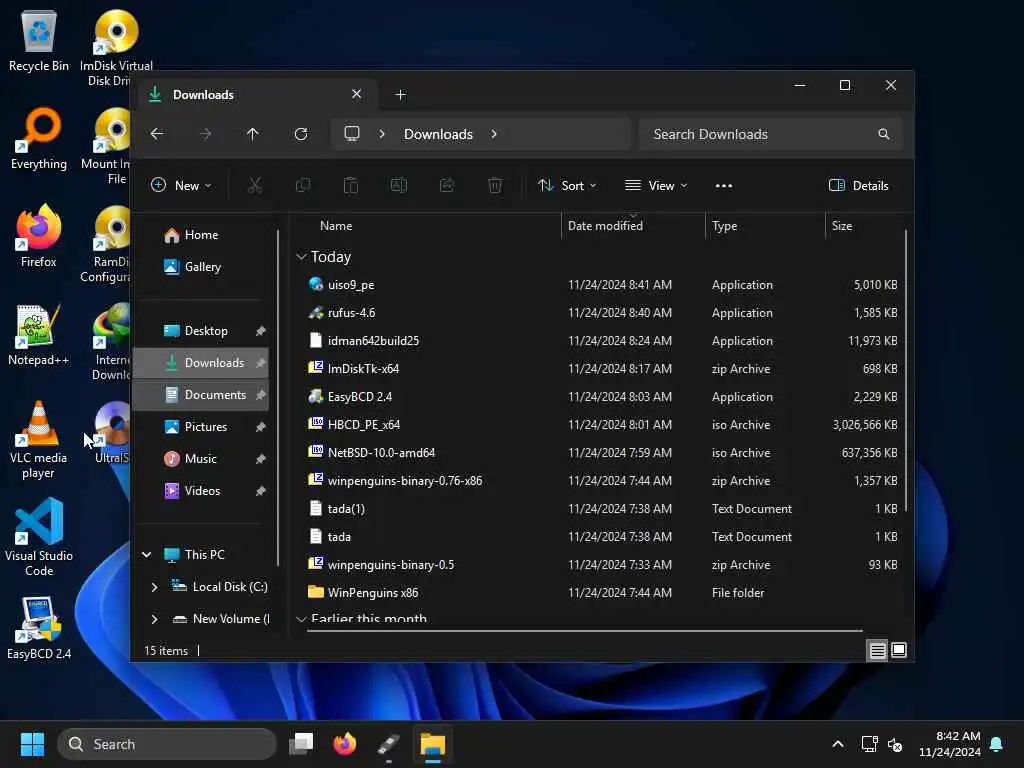Click the chevron after Downloads in the address bar
1024x768 pixels.
click(x=494, y=134)
